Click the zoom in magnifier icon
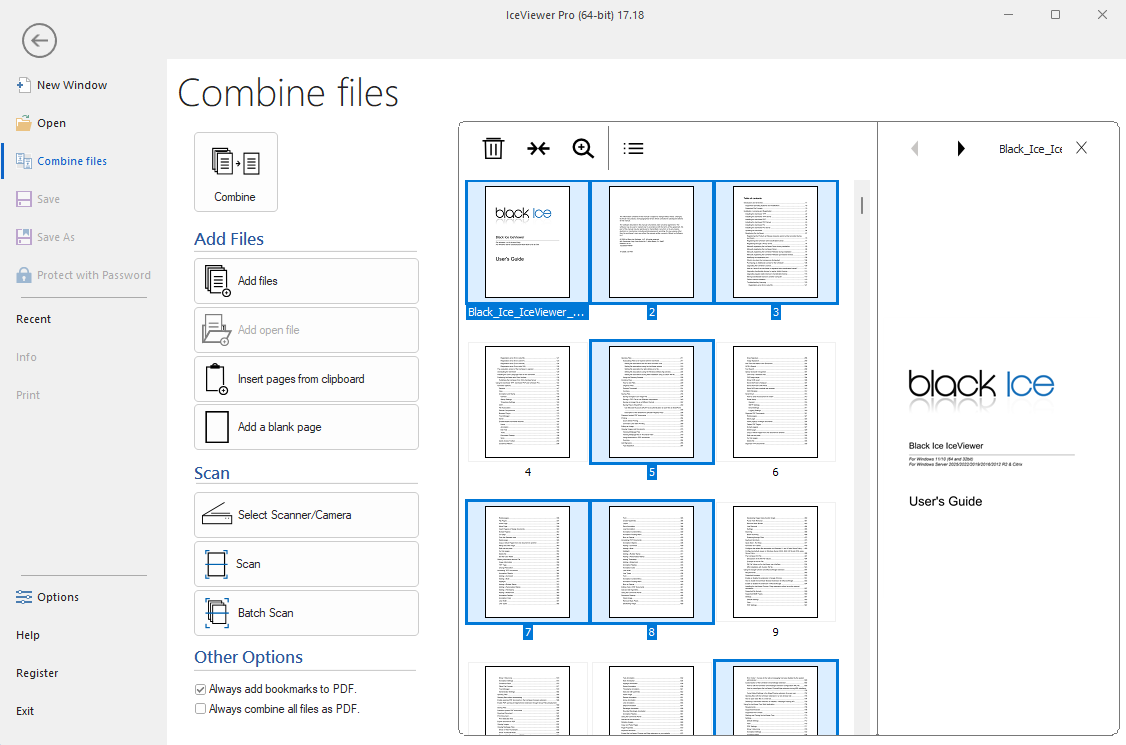This screenshot has height=745, width=1126. (582, 148)
